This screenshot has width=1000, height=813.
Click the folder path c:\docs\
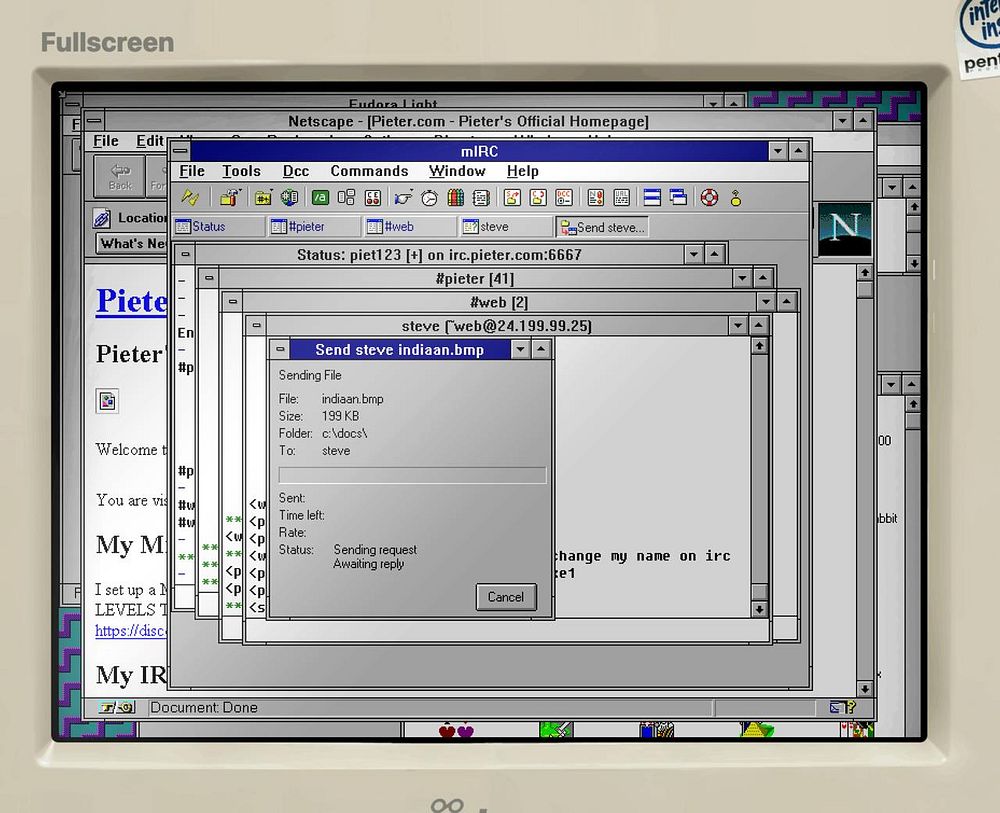pyautogui.click(x=344, y=433)
